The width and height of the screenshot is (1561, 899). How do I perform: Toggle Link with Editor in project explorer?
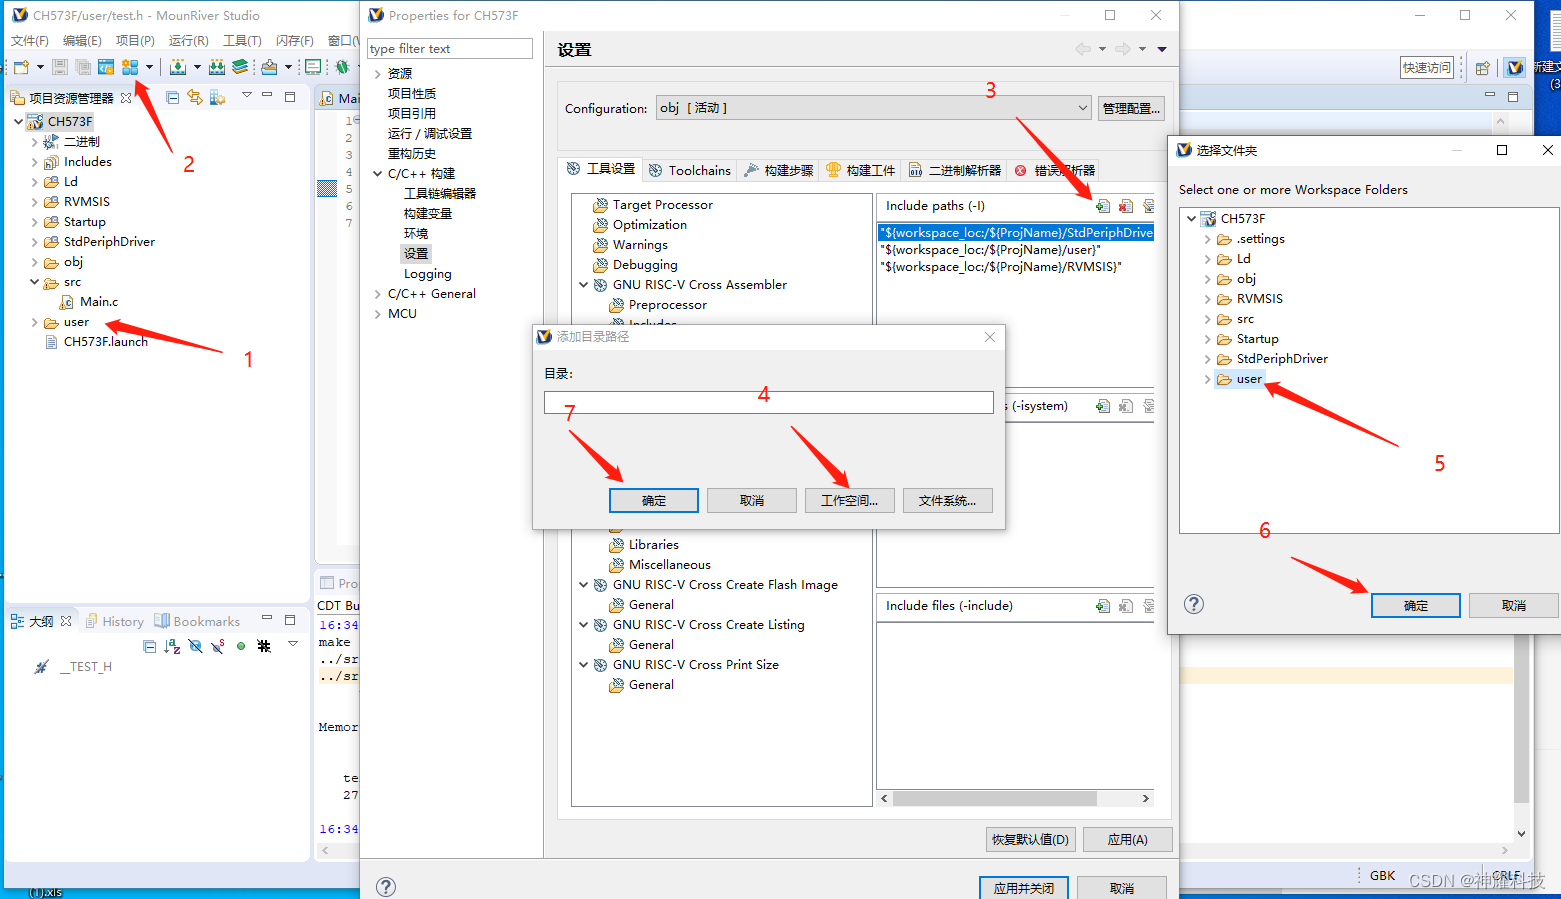click(195, 97)
